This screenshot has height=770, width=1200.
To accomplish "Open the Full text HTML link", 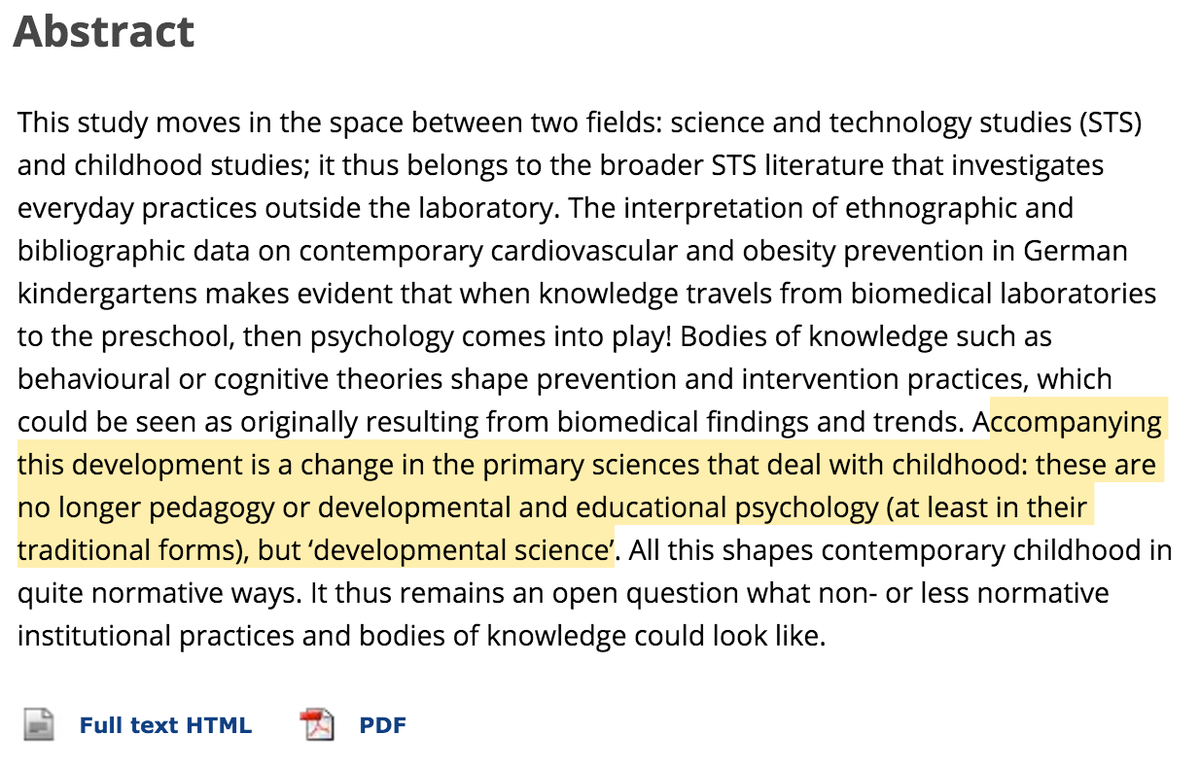I will 166,726.
